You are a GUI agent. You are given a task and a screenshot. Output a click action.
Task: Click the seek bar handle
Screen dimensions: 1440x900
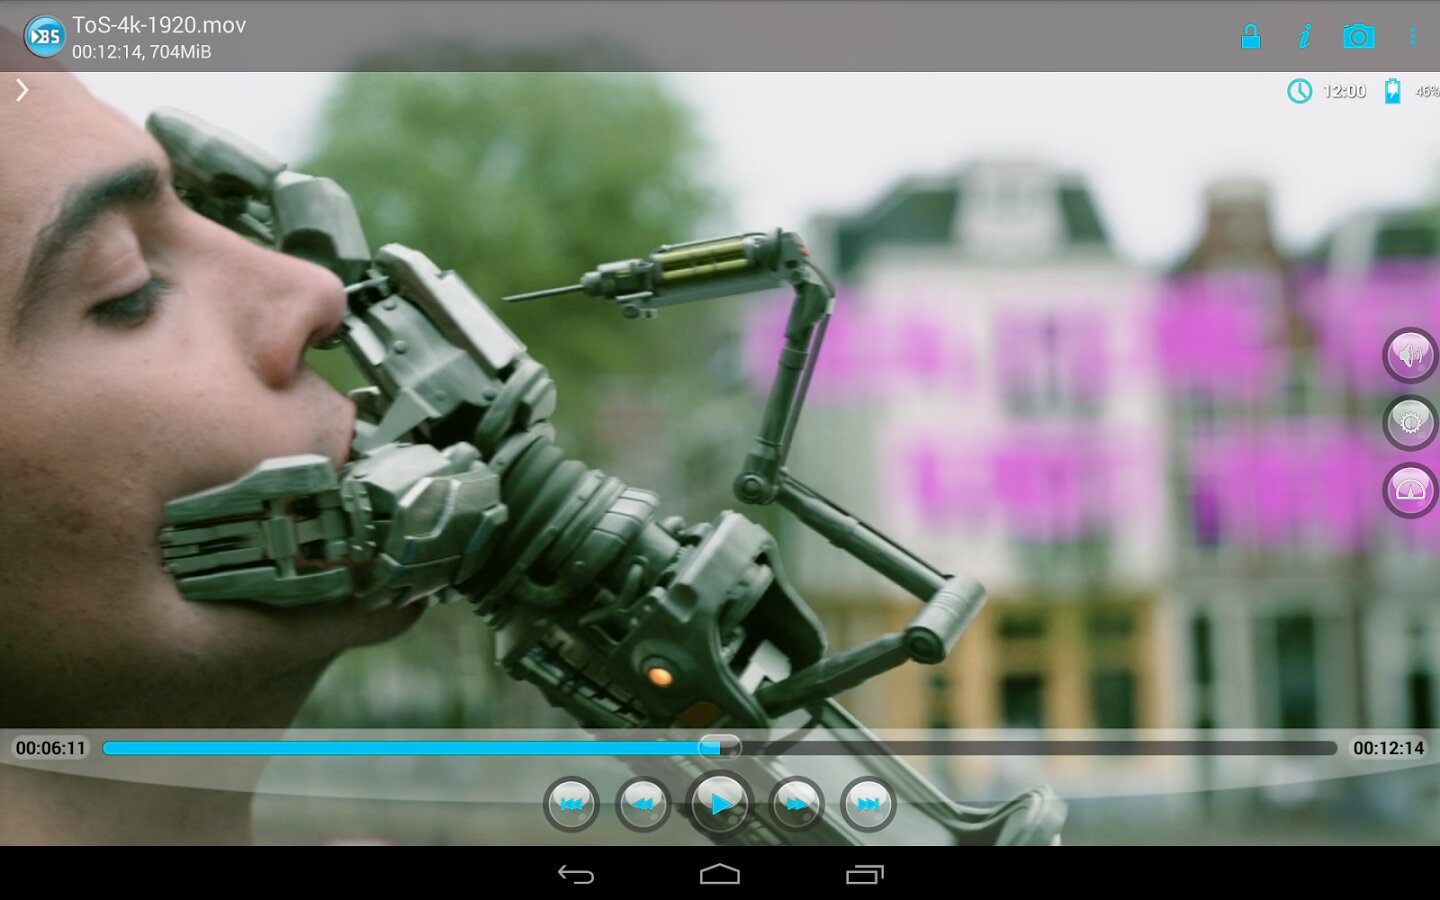pyautogui.click(x=719, y=747)
